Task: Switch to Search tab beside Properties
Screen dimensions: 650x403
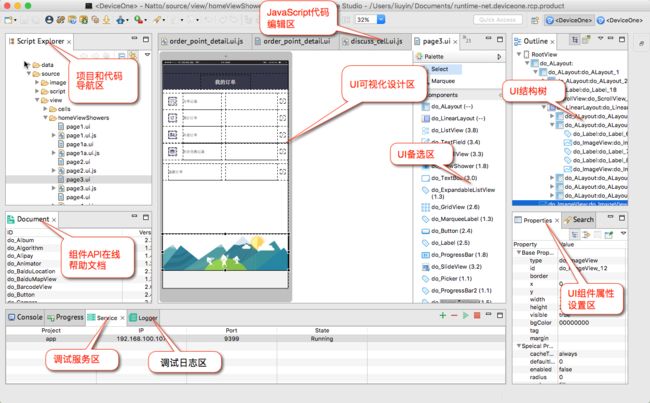Action: [x=579, y=220]
